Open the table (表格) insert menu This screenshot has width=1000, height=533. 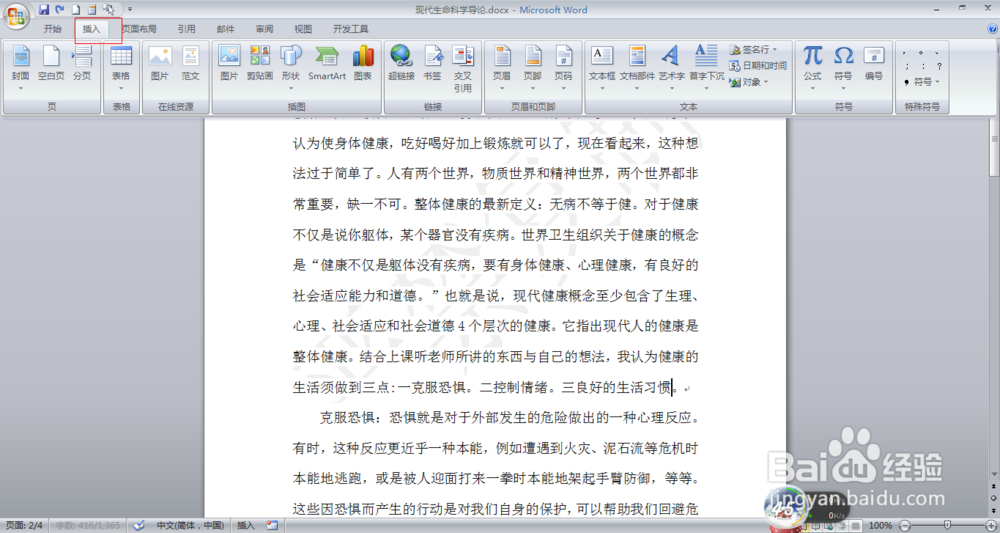(121, 64)
